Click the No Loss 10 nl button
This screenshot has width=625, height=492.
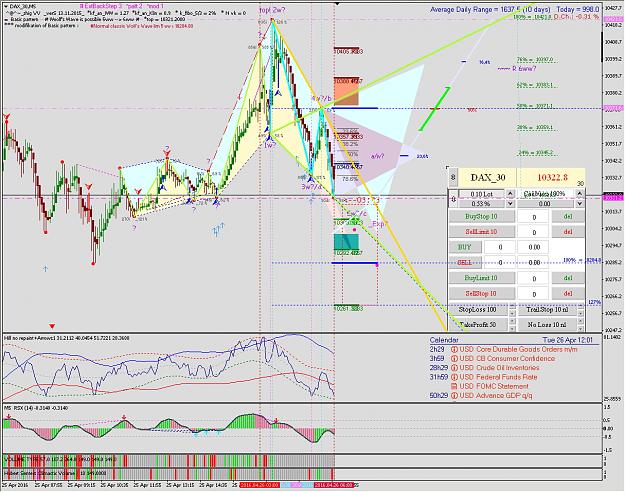pos(547,325)
